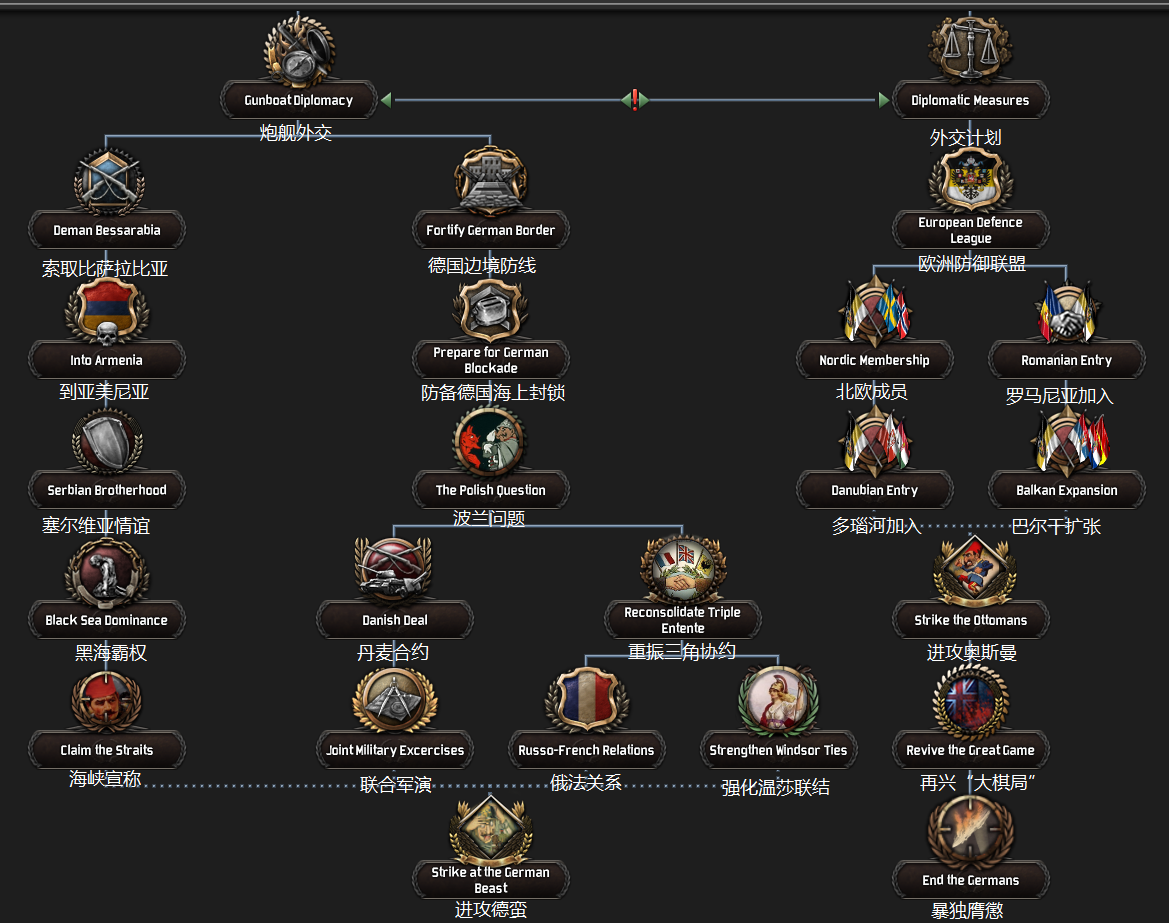Screen dimensions: 1169x923
Task: Select the Strengthen Windsor Ties Britannia icon
Action: tap(779, 701)
